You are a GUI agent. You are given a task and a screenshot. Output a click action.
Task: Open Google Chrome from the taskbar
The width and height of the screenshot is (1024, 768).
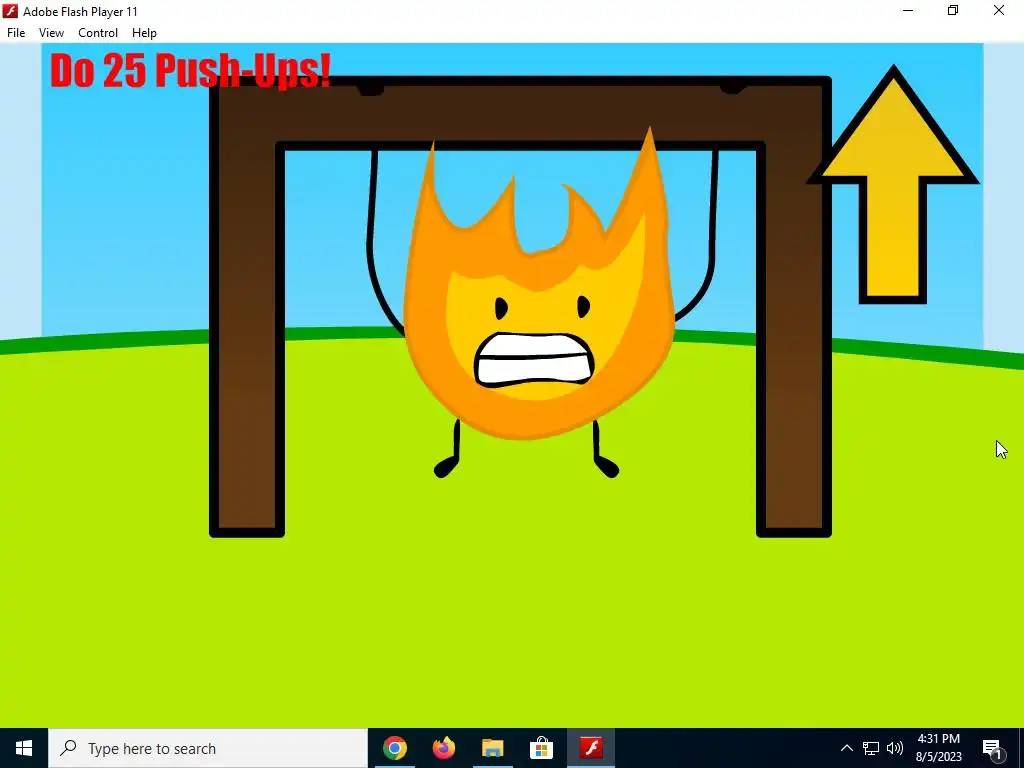pos(394,748)
